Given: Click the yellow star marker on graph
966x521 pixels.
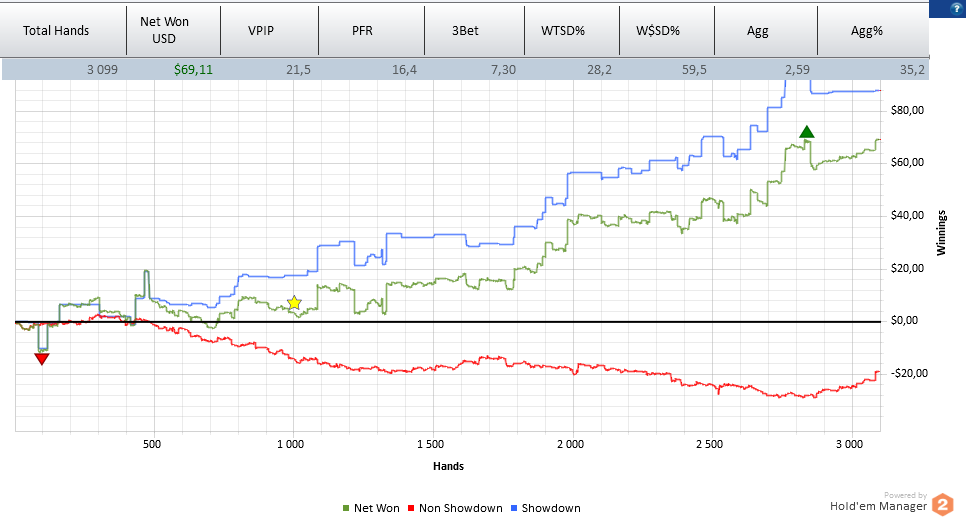Looking at the screenshot, I should (x=294, y=302).
